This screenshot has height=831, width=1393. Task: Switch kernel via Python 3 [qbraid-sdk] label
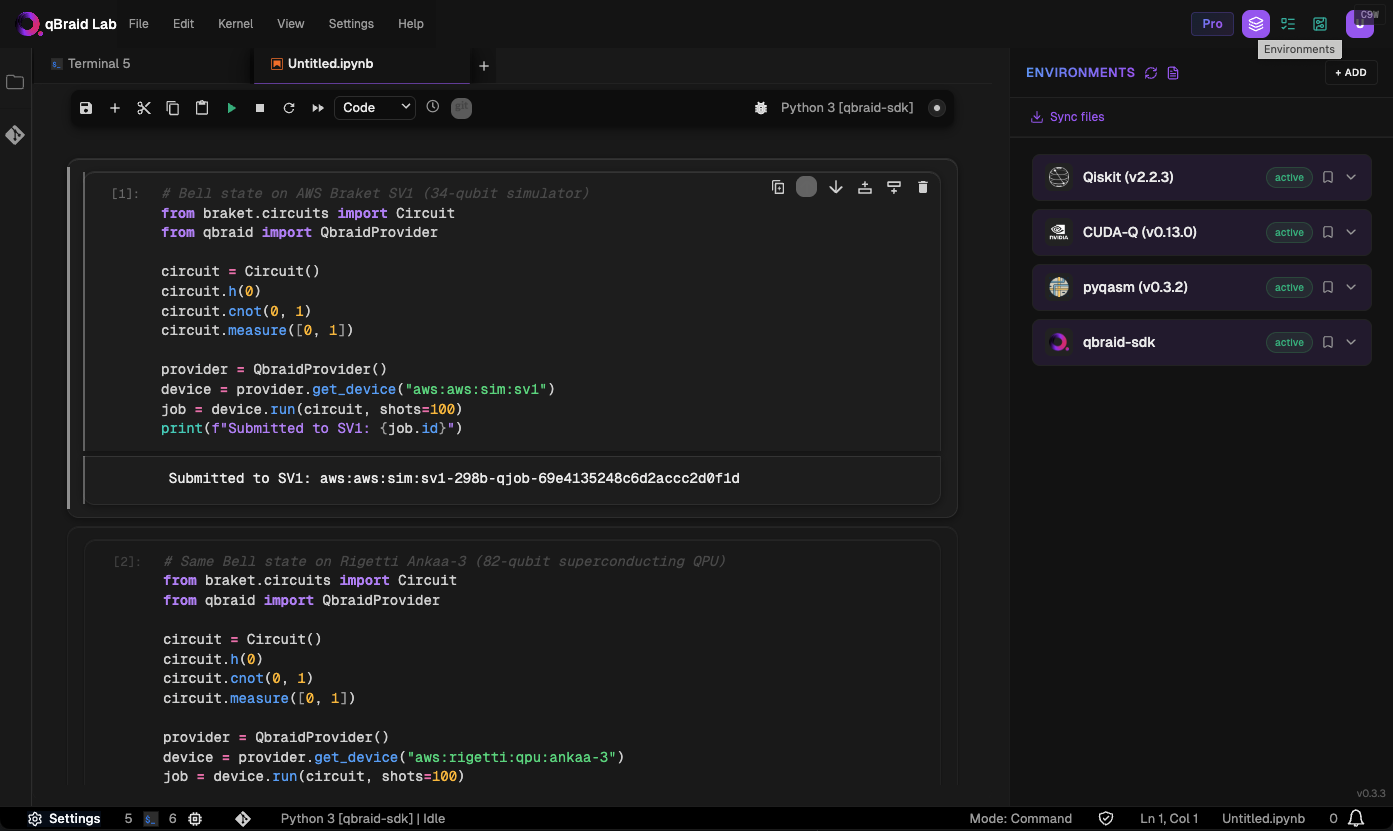point(847,108)
